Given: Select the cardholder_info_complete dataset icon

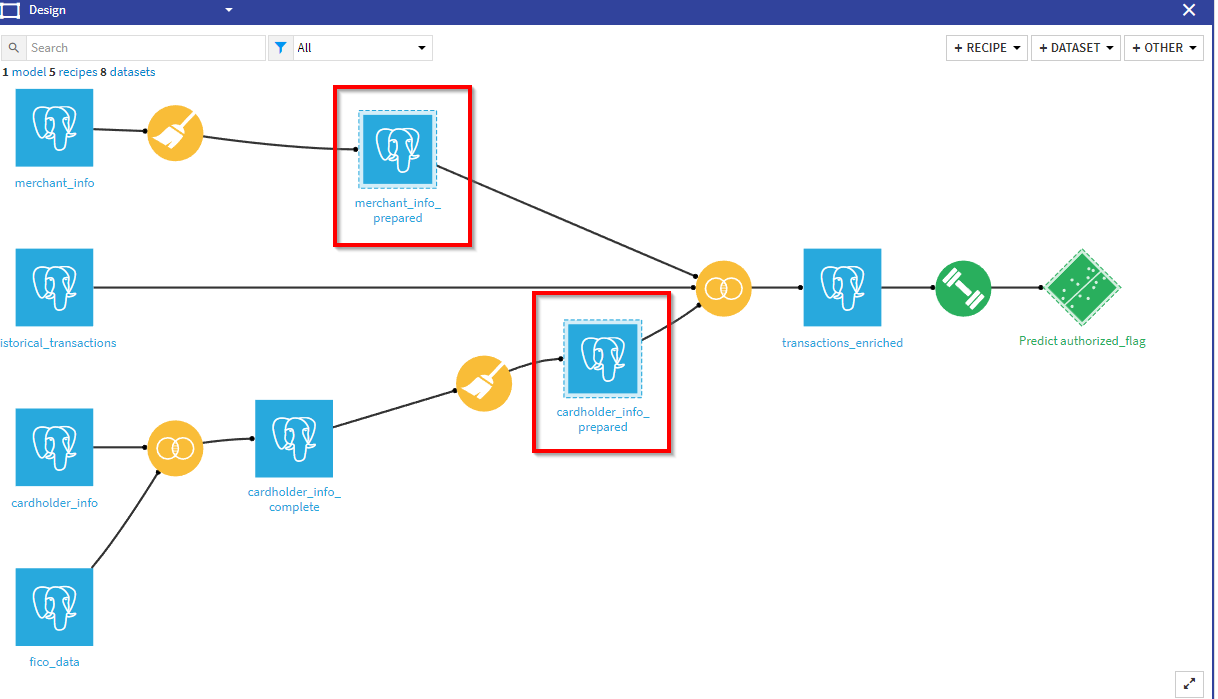Looking at the screenshot, I should tap(294, 439).
